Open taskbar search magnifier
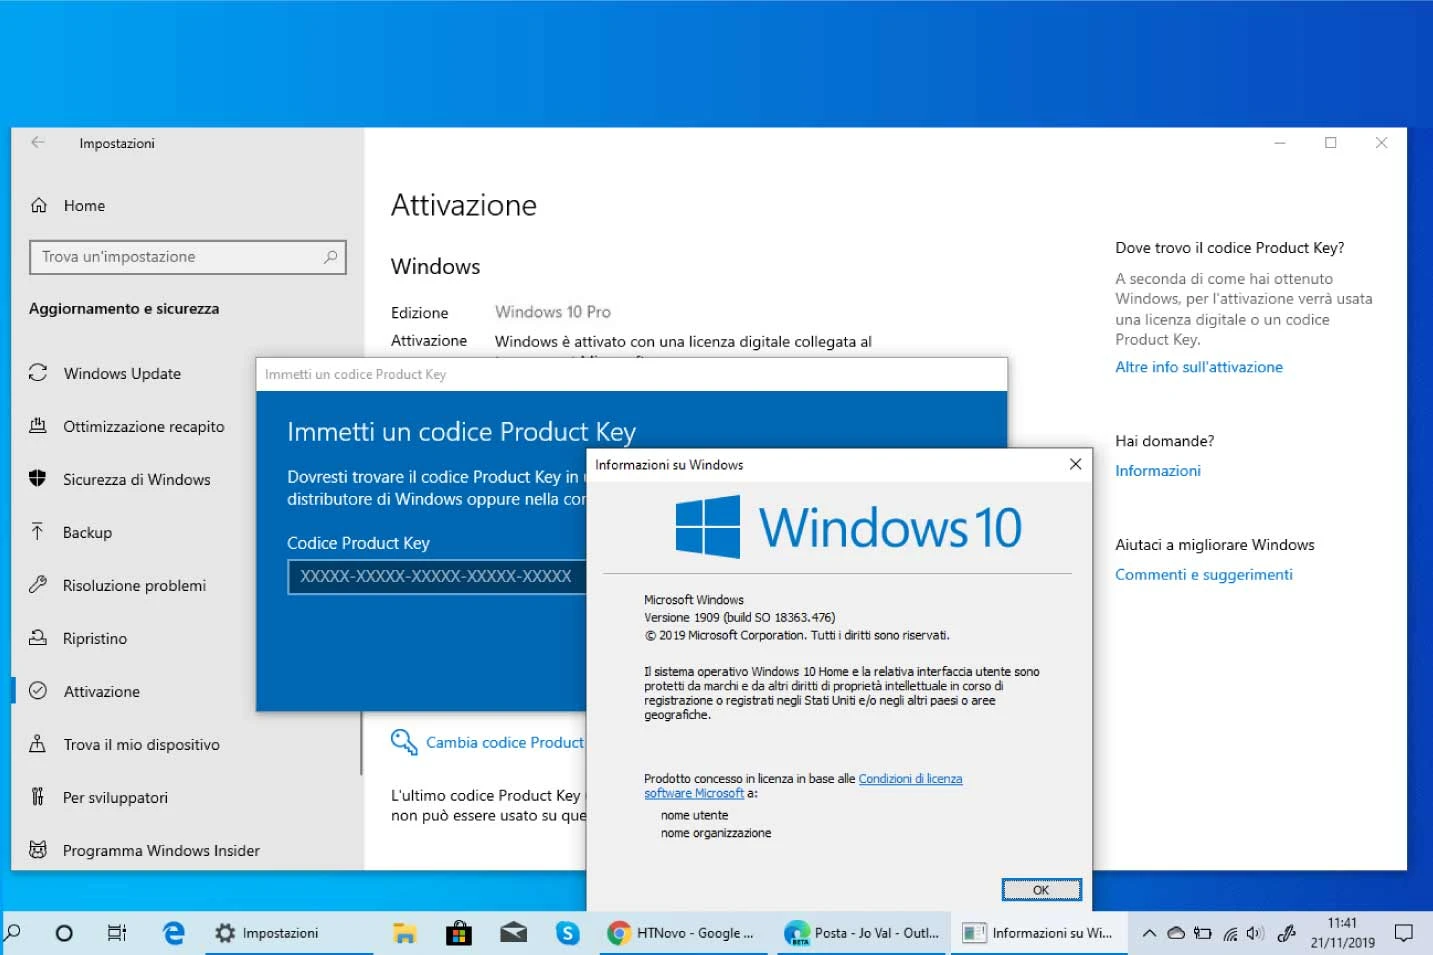 (x=13, y=933)
